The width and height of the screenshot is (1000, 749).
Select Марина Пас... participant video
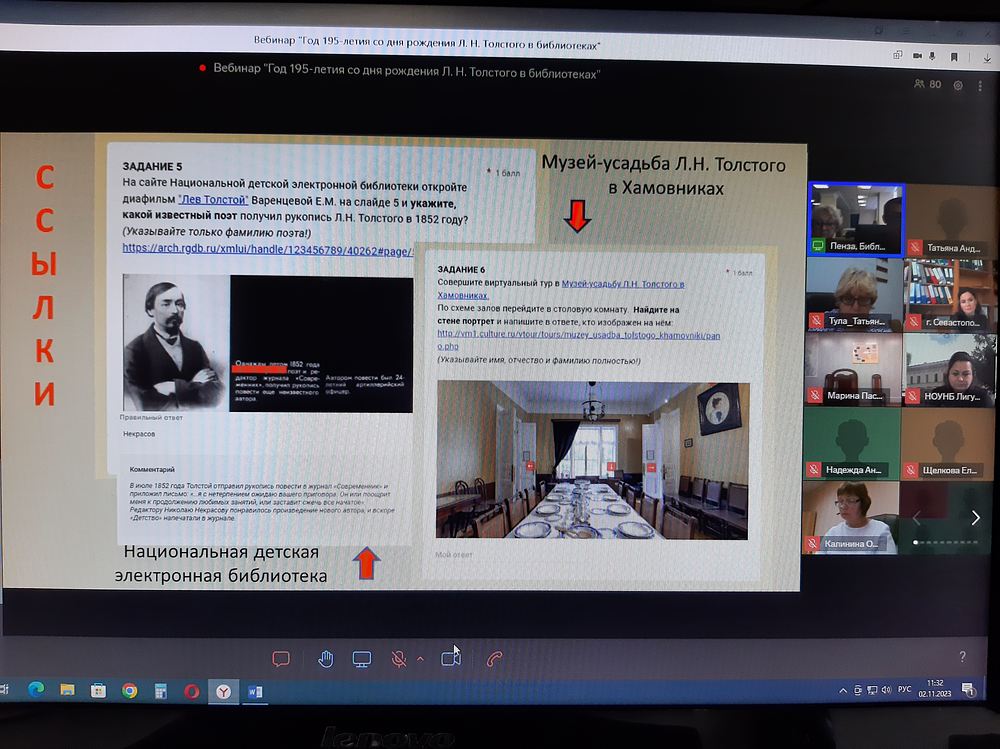[853, 369]
